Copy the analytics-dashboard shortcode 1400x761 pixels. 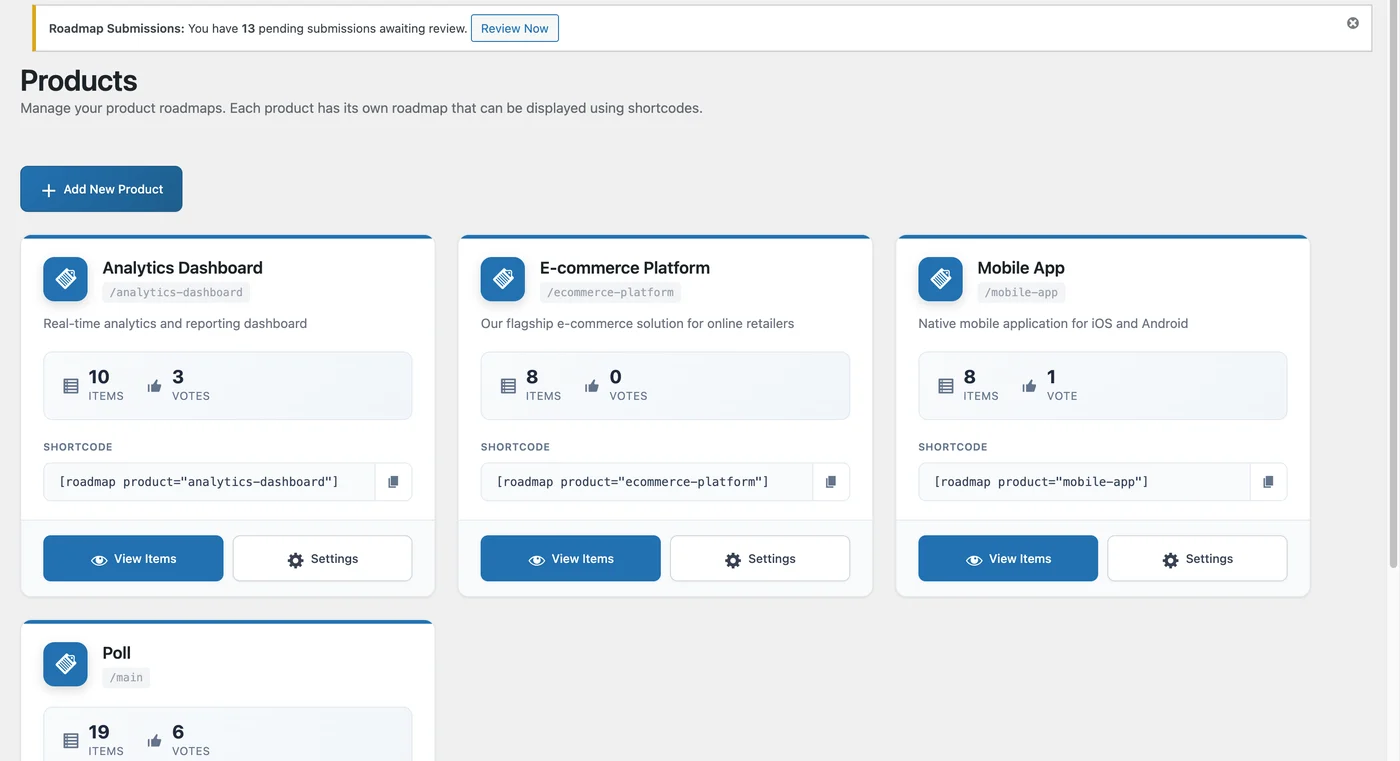[x=393, y=482]
